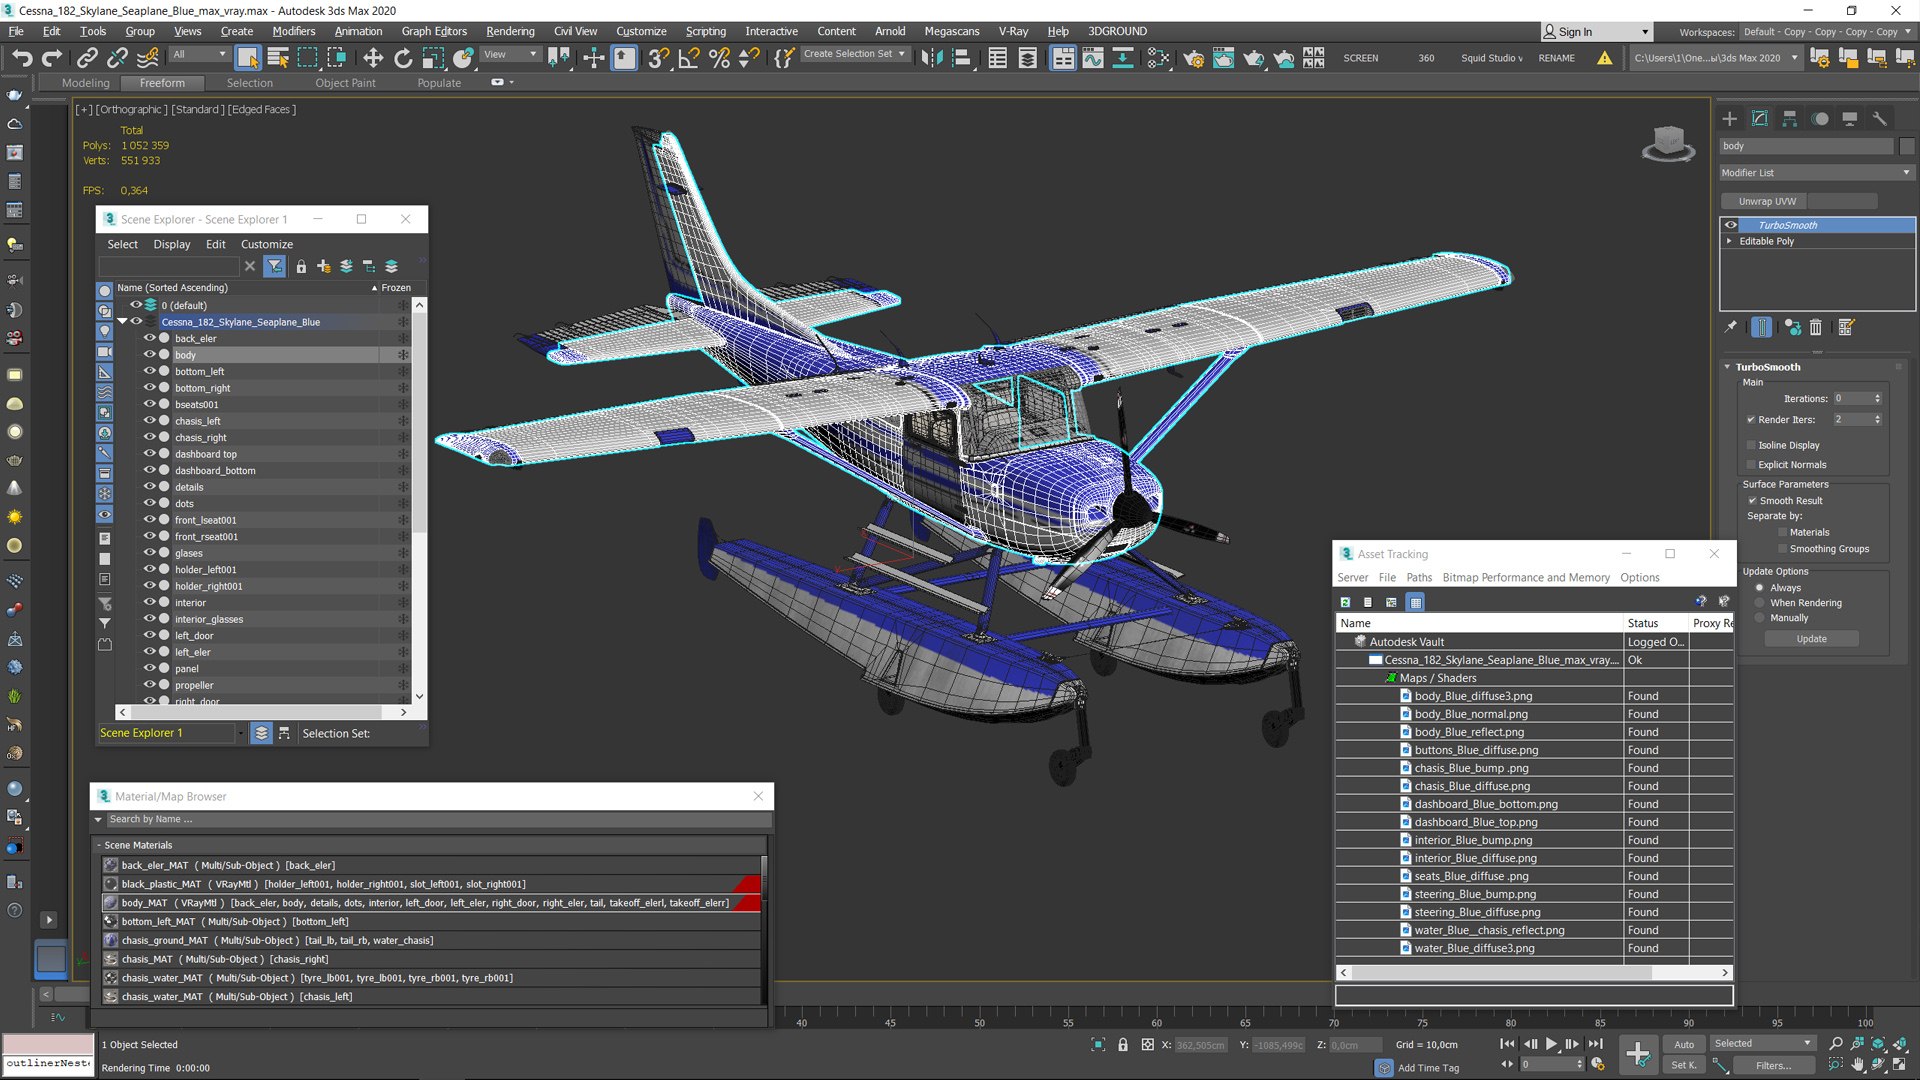Switch to the Hierarchy command panel tab
The image size is (1920, 1080).
tap(1790, 118)
